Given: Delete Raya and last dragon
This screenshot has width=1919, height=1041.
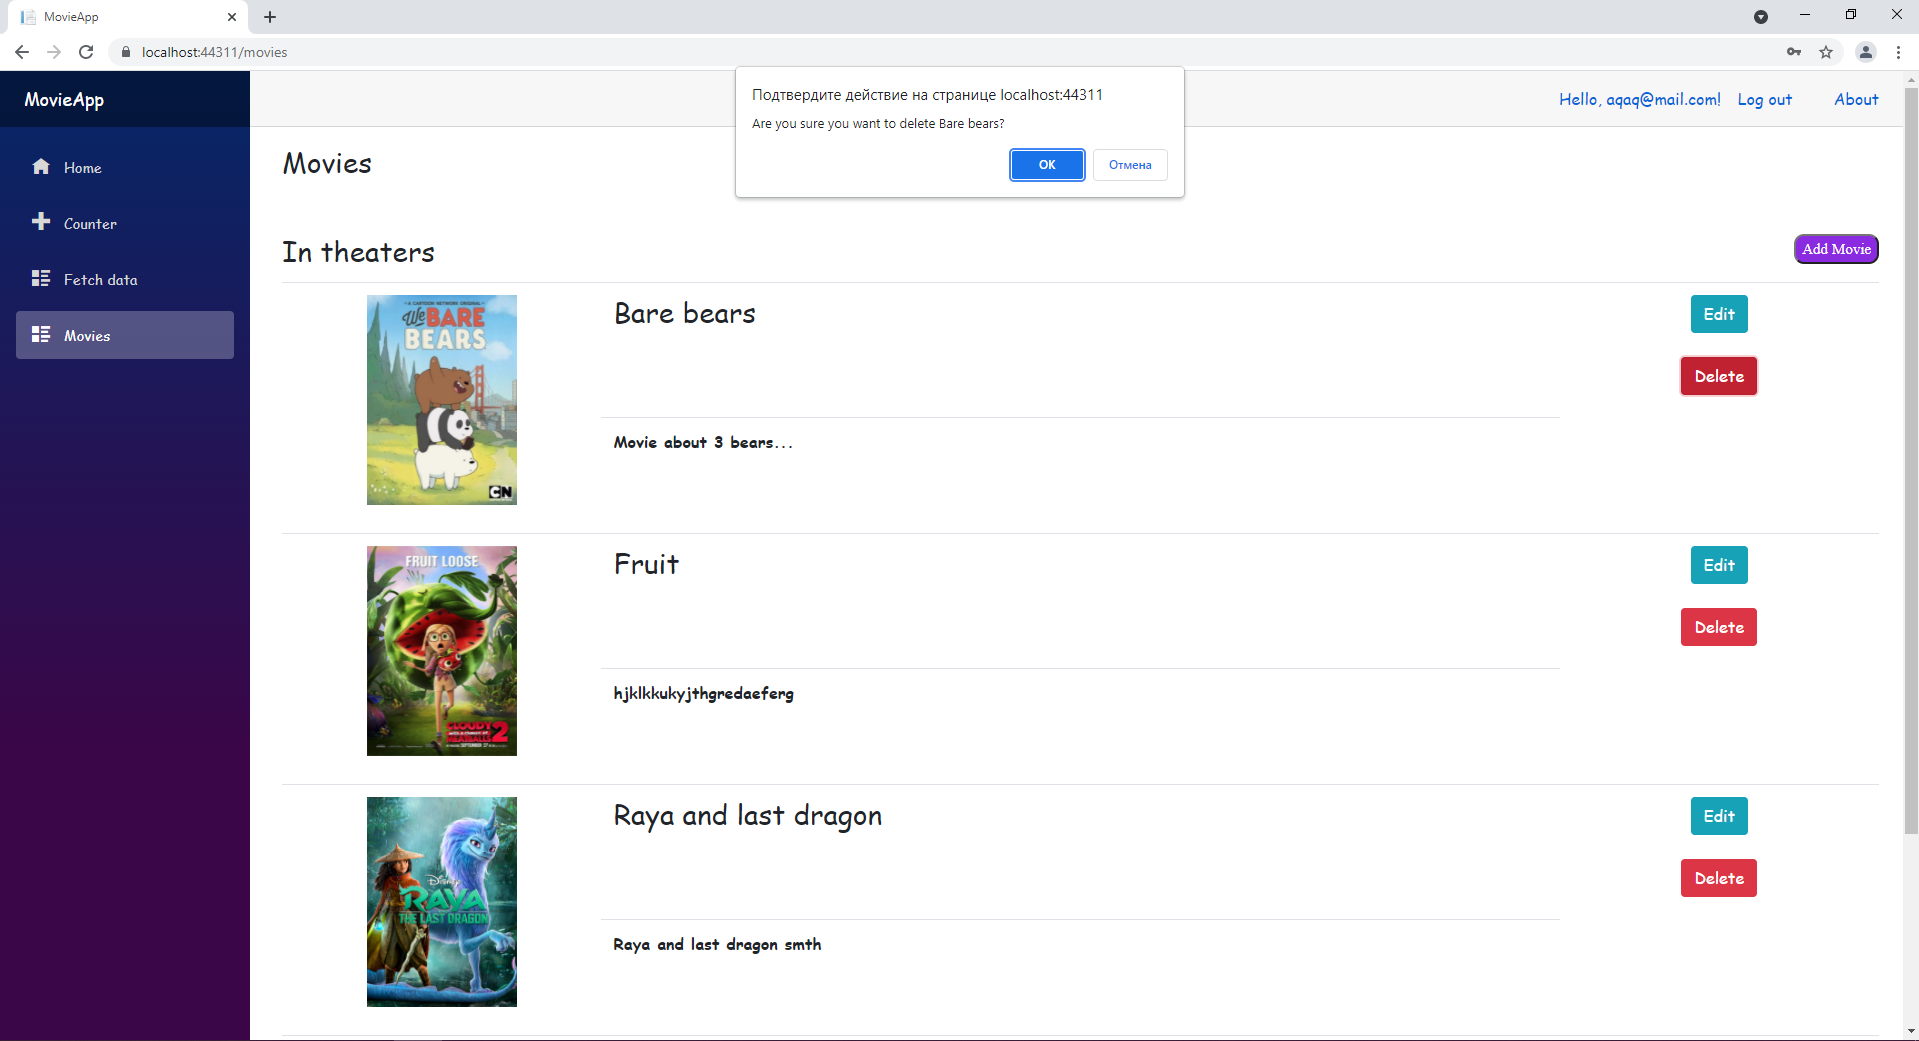Looking at the screenshot, I should click(1719, 878).
